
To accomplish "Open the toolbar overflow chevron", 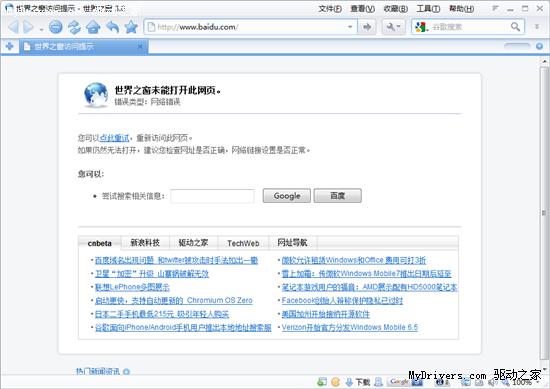I will click(537, 27).
